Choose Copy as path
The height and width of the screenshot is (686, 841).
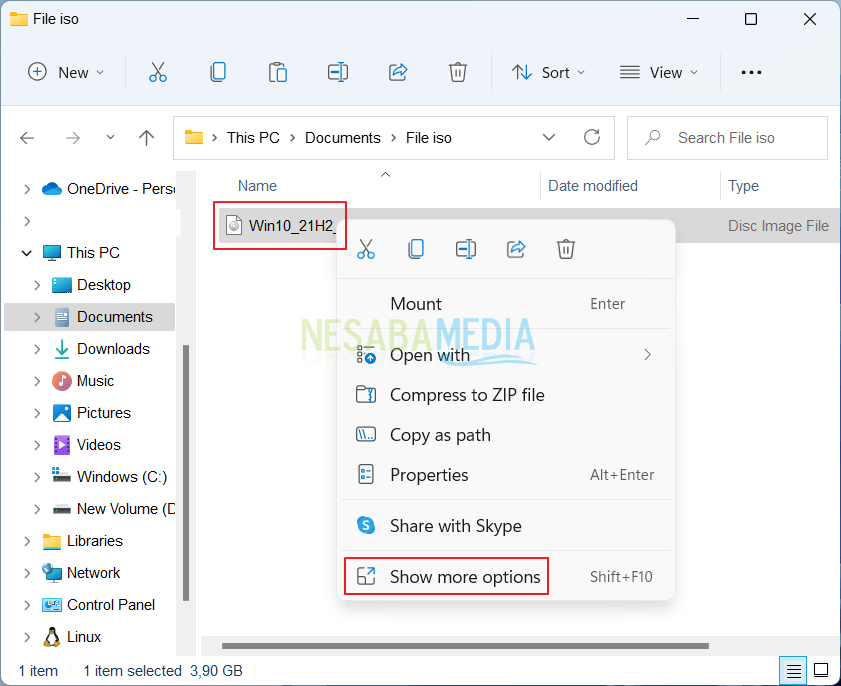coord(505,435)
